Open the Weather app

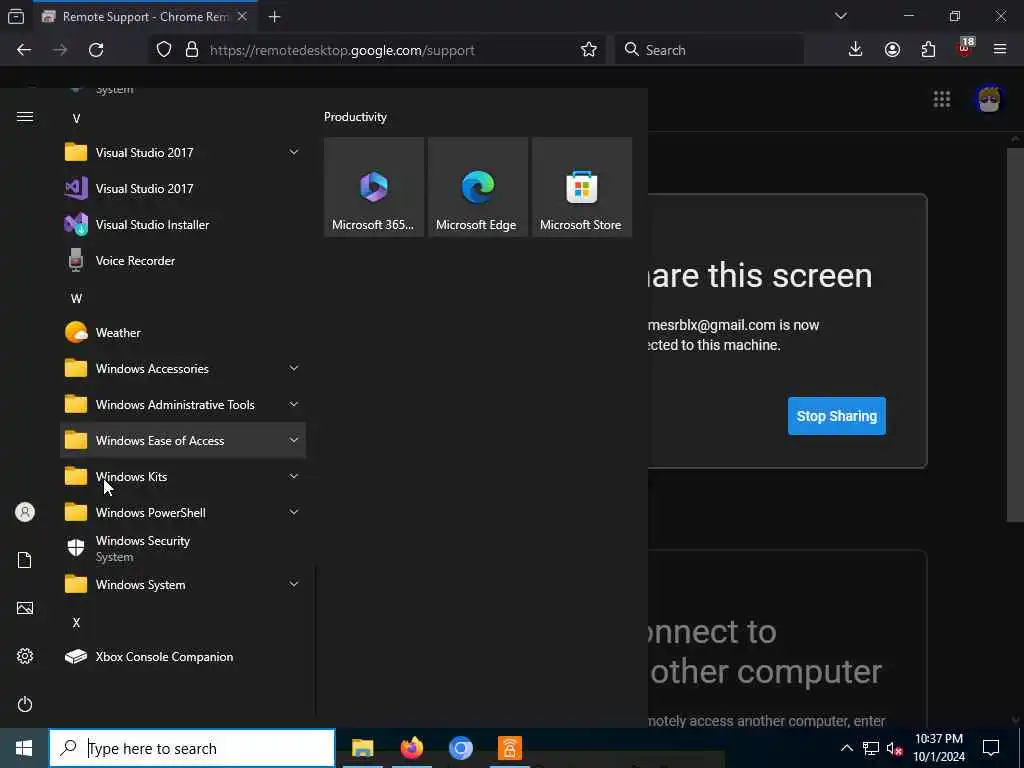[183, 333]
